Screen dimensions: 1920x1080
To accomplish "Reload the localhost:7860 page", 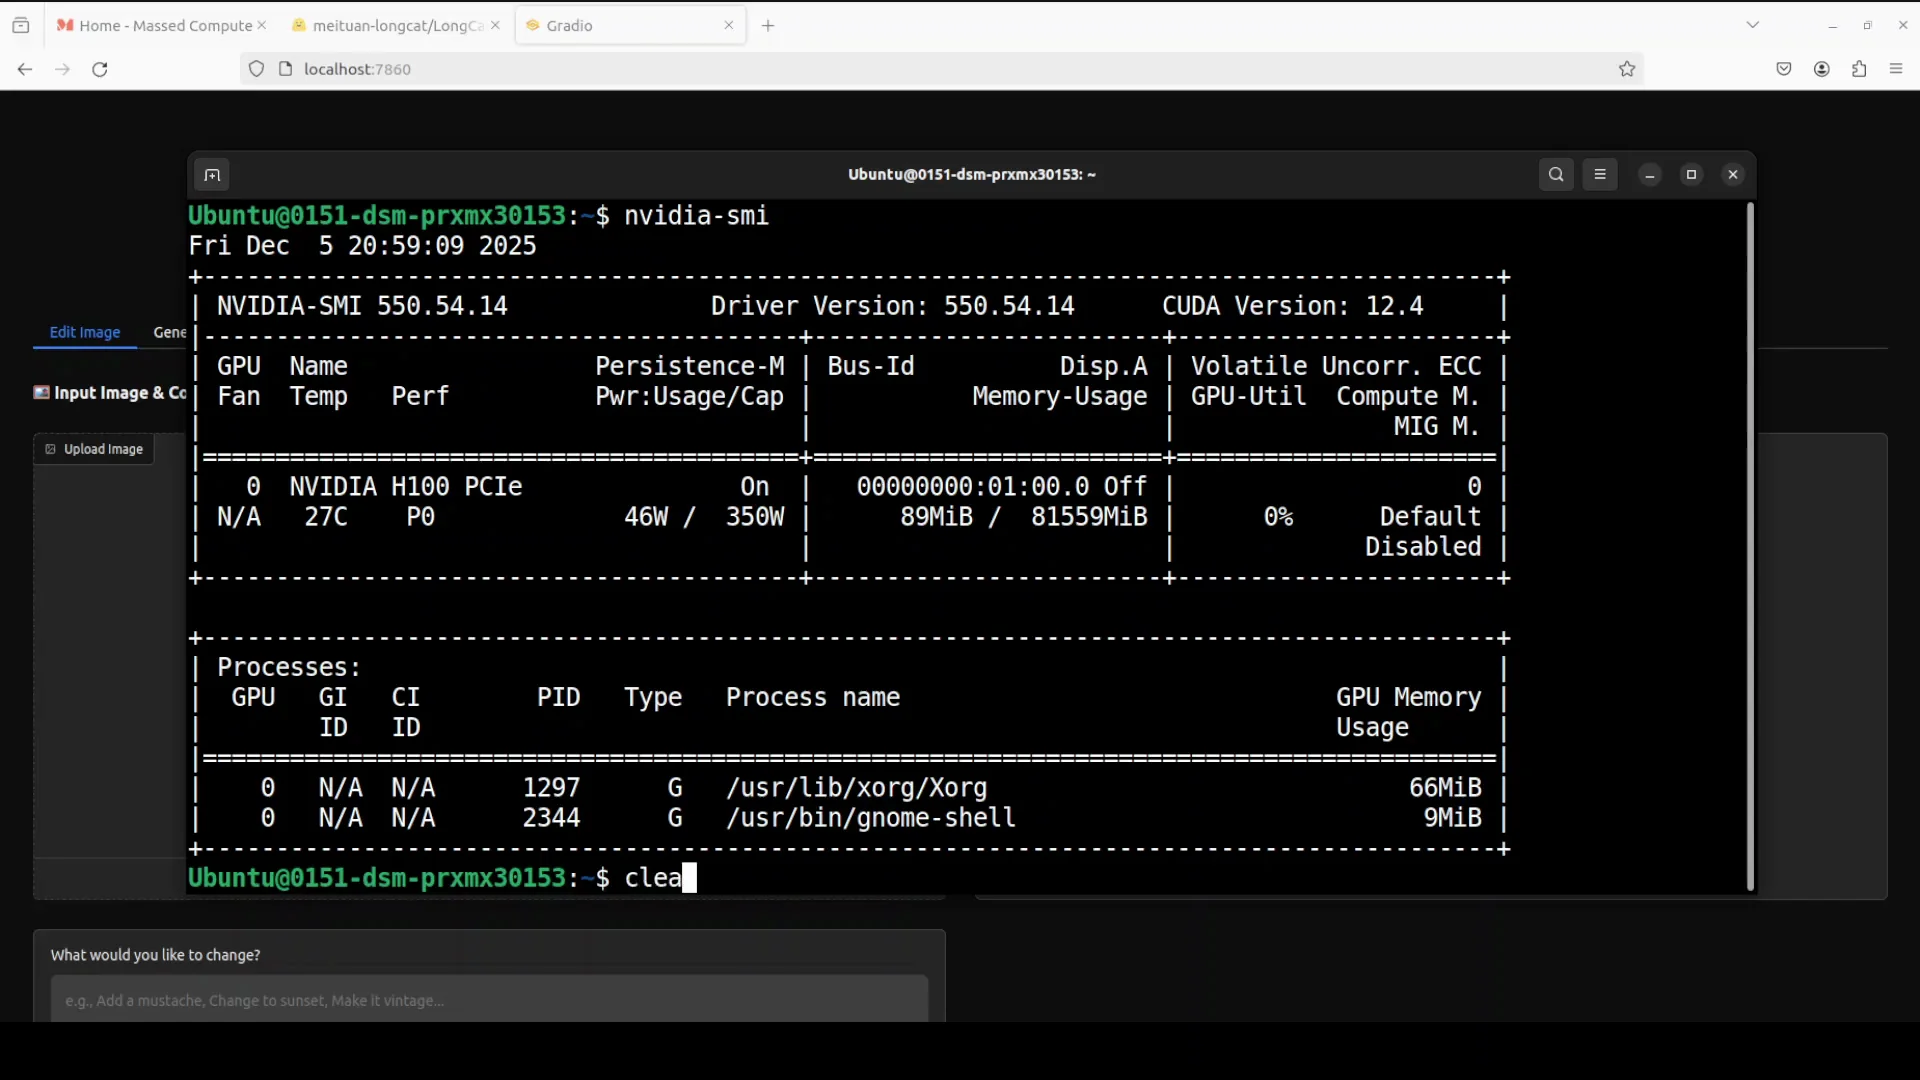I will click(x=100, y=69).
